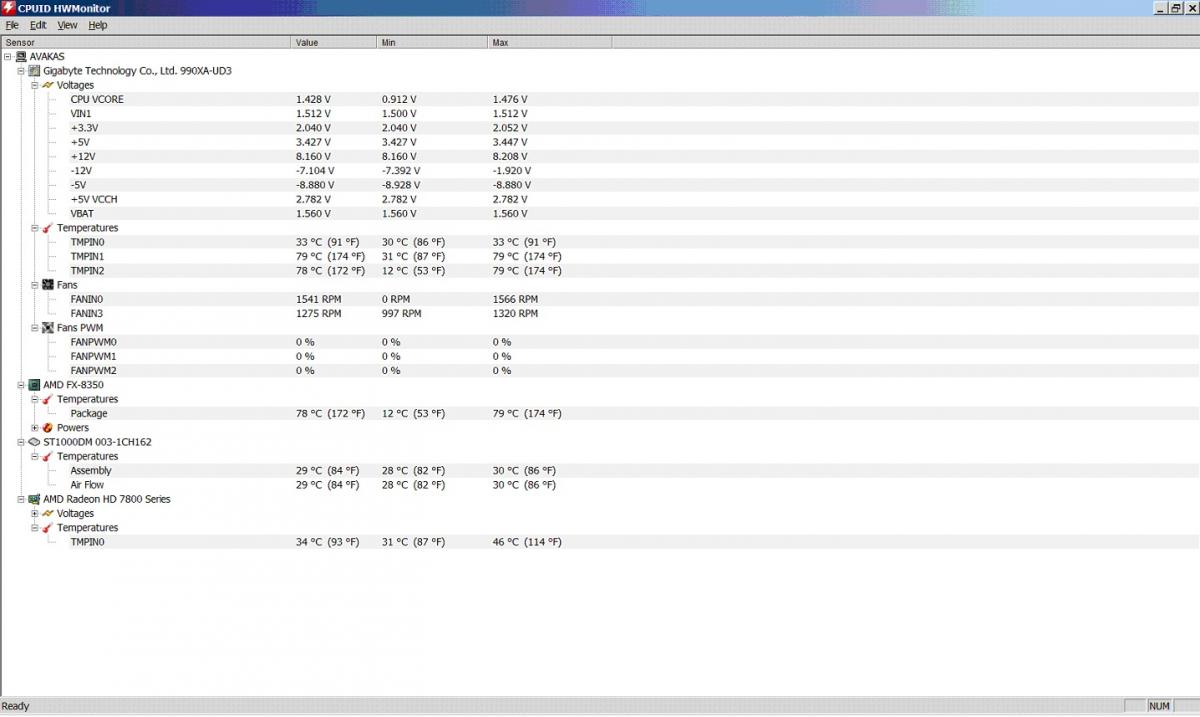Image resolution: width=1200 pixels, height=717 pixels.
Task: Click the AVAKAS computer icon
Action: click(21, 57)
